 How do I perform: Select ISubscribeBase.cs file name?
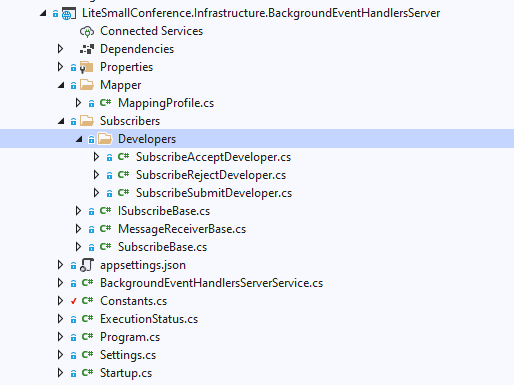tap(164, 211)
